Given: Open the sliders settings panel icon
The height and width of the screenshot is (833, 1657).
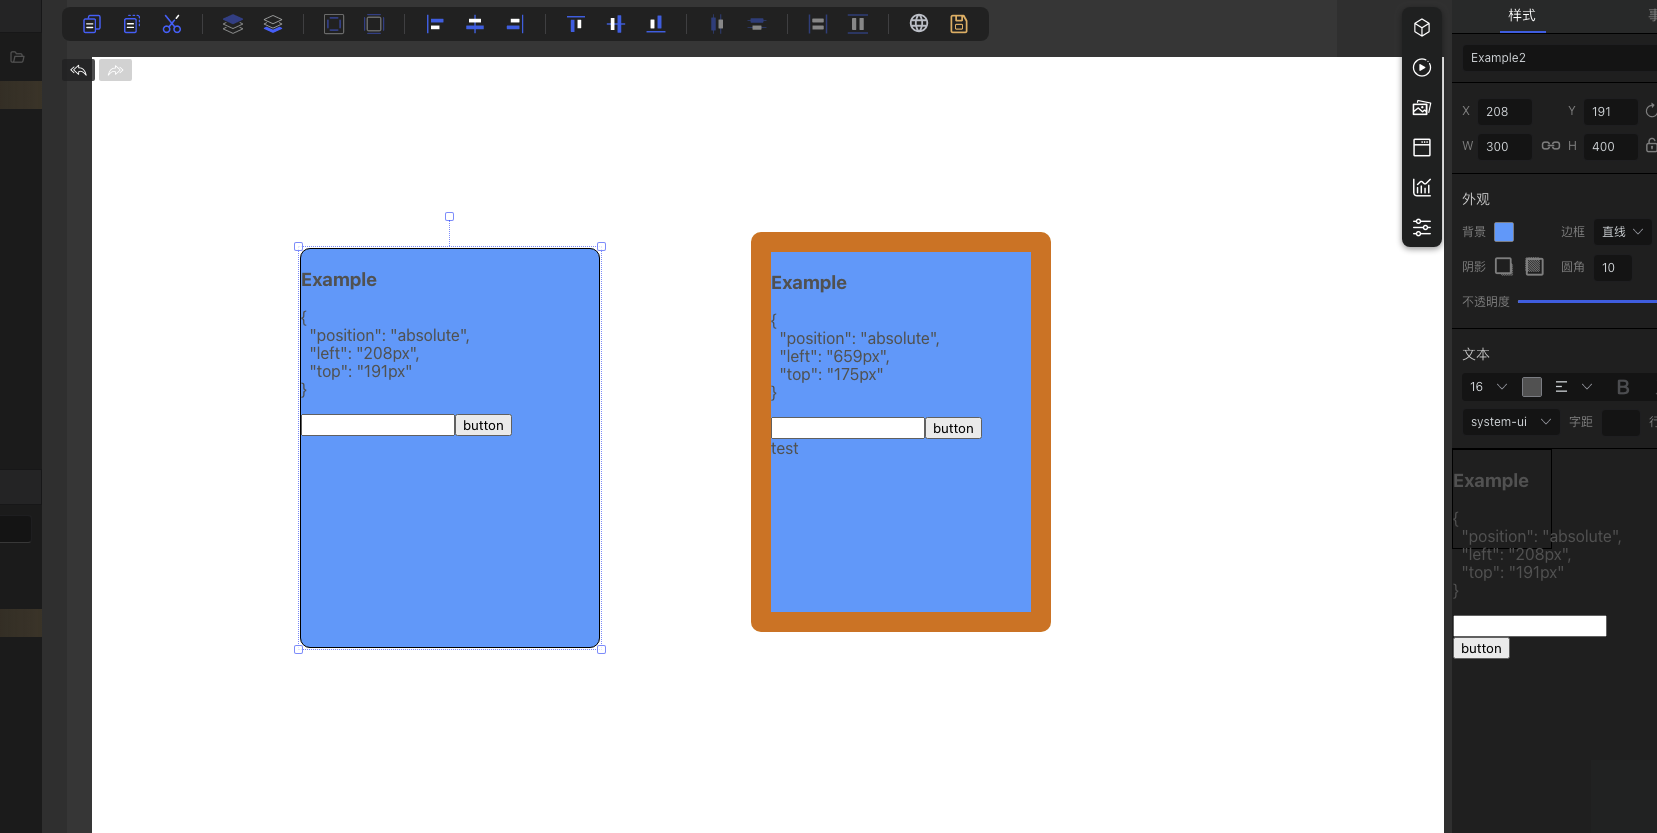Looking at the screenshot, I should click(x=1422, y=228).
